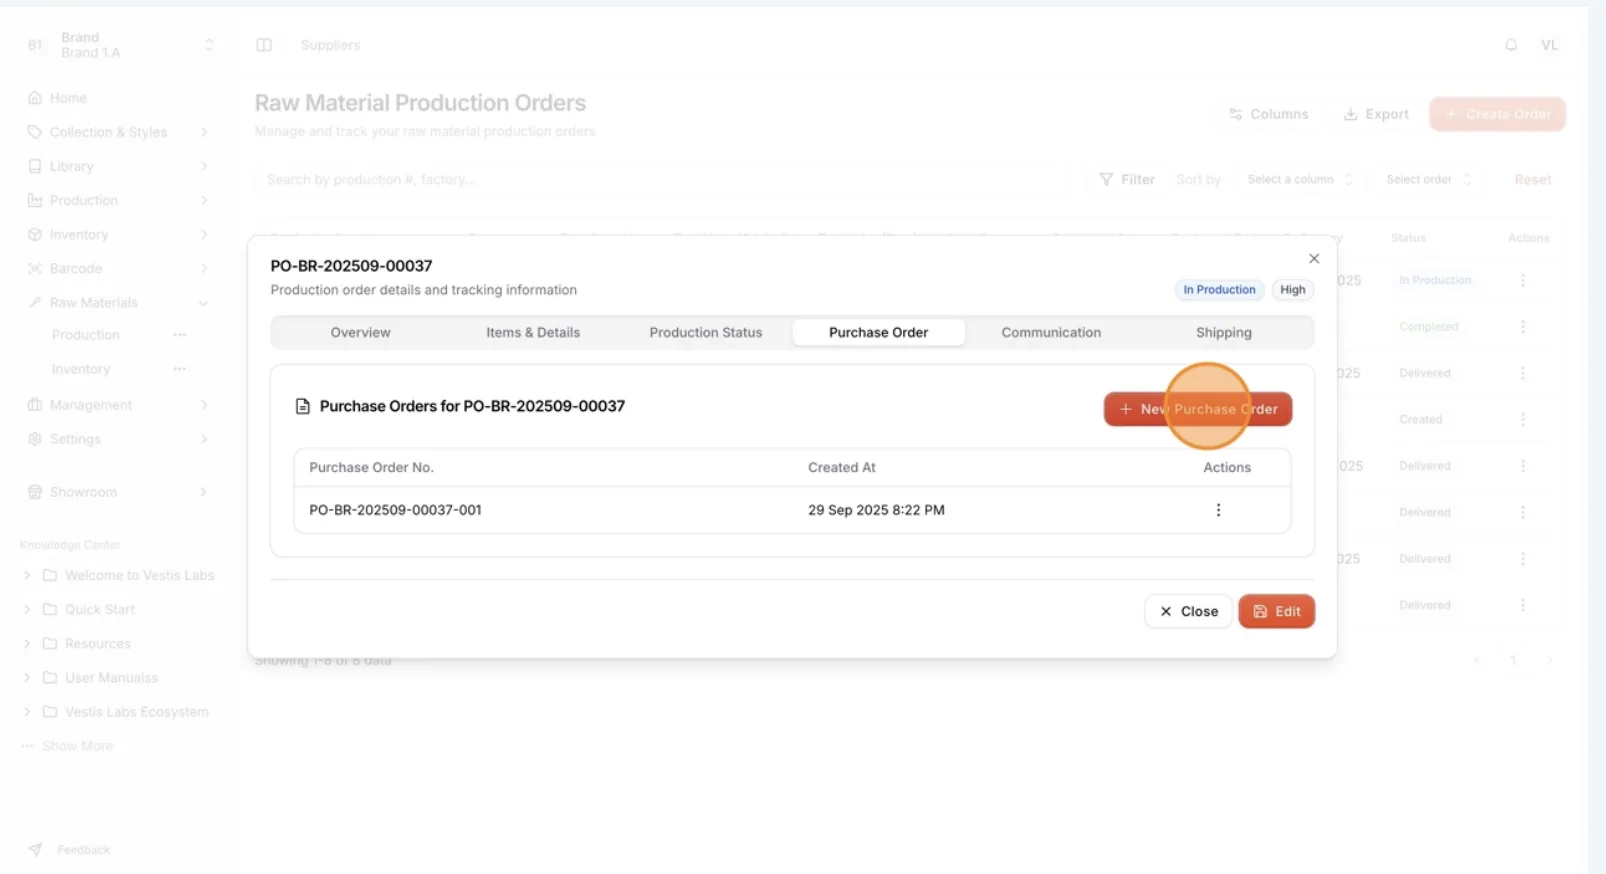Click the Suppliers breadcrumb
This screenshot has width=1606, height=874.
330,45
